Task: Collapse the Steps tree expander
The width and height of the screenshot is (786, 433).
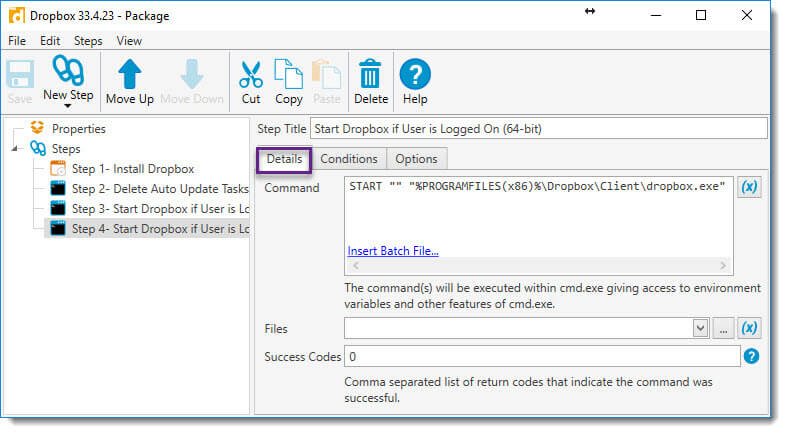Action: point(15,149)
